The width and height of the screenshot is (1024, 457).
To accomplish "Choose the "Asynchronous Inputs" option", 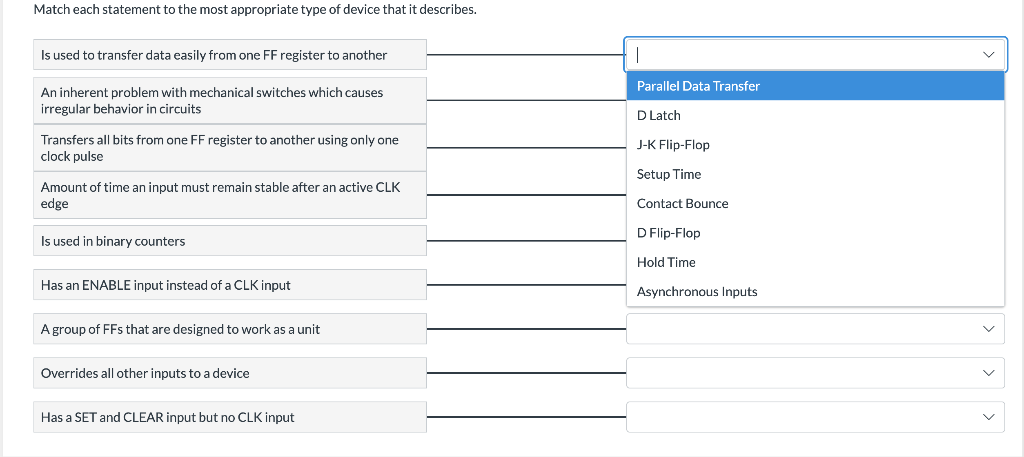I will [x=697, y=292].
